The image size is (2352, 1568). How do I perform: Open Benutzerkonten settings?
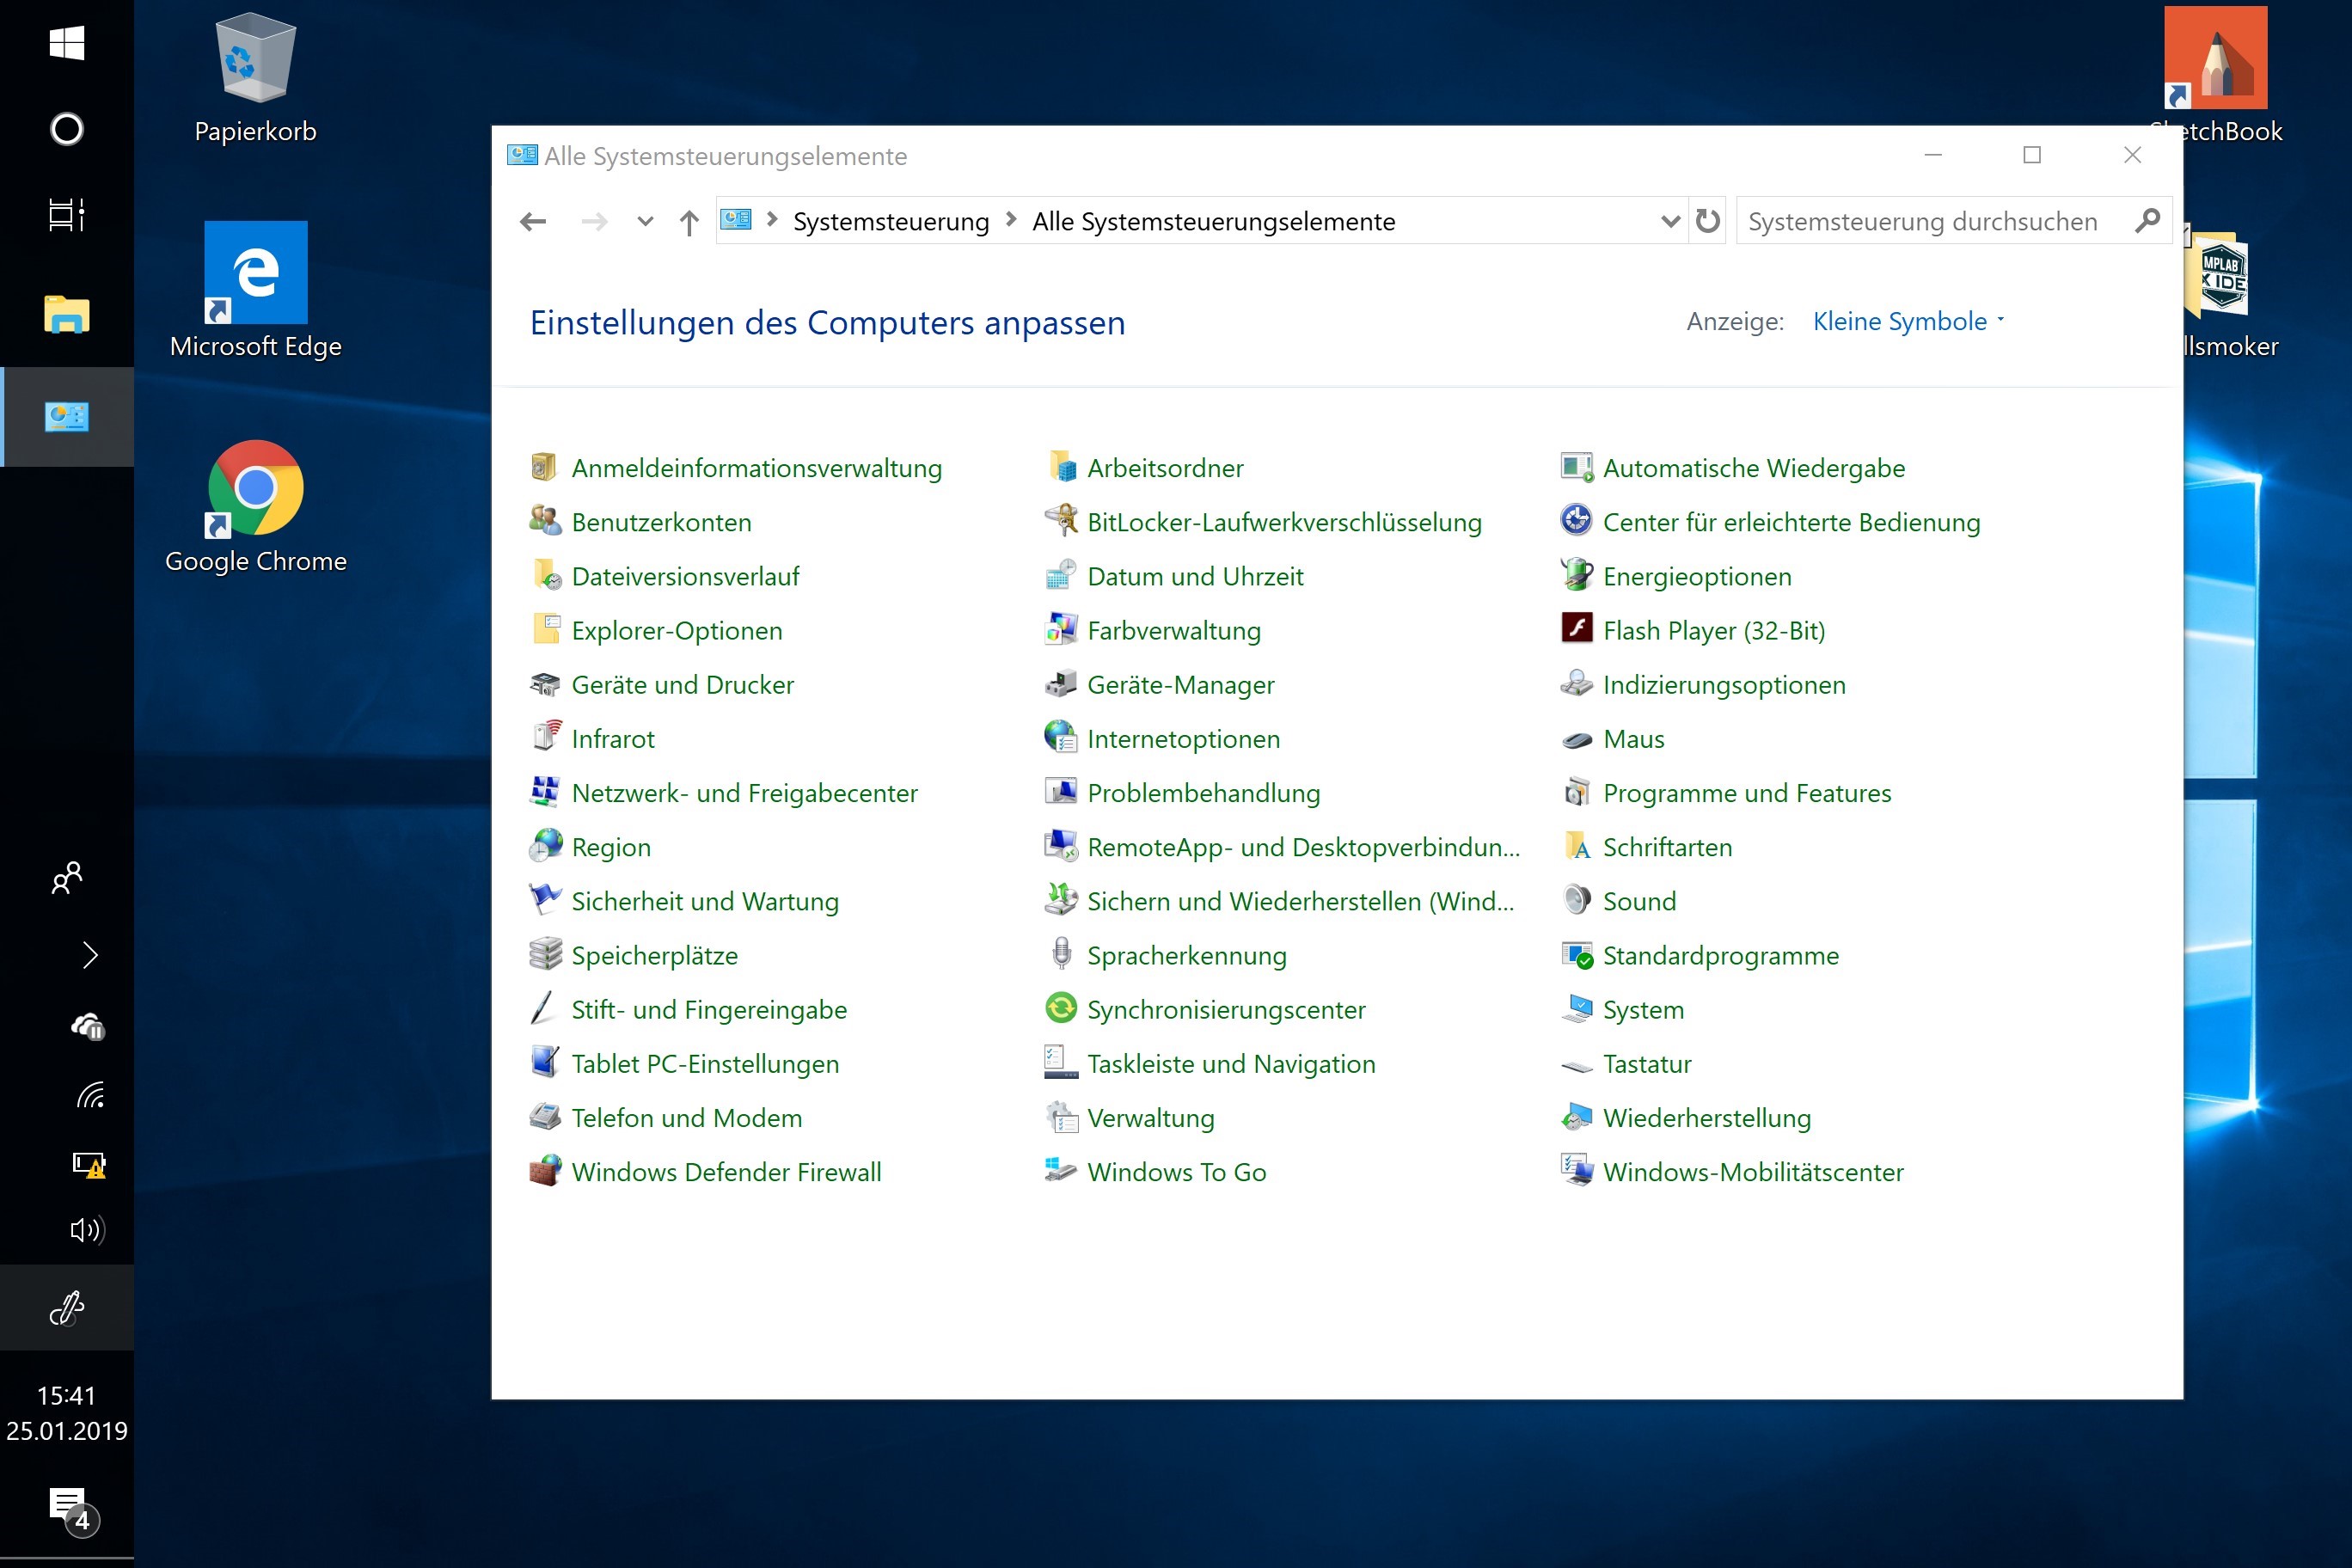[x=661, y=521]
